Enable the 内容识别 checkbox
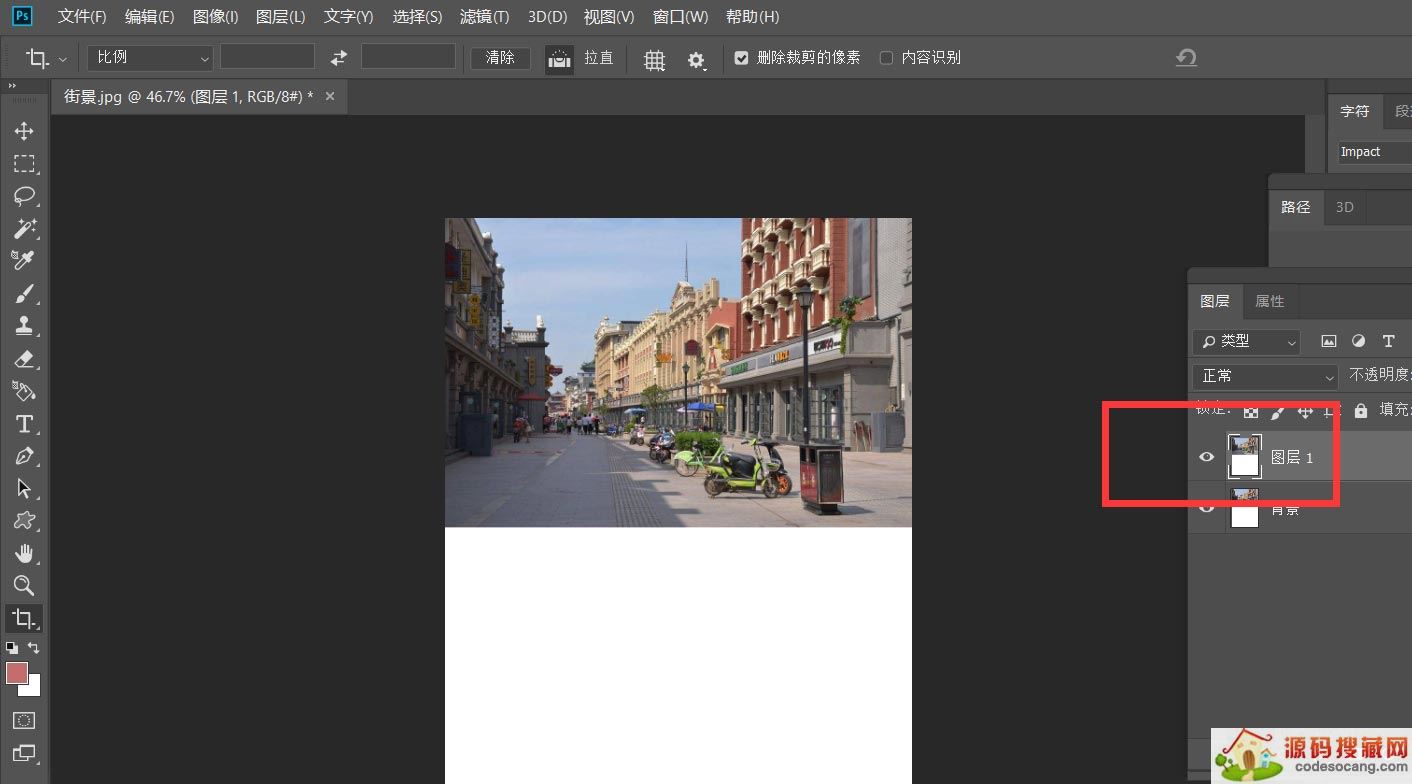The width and height of the screenshot is (1412, 784). click(886, 57)
